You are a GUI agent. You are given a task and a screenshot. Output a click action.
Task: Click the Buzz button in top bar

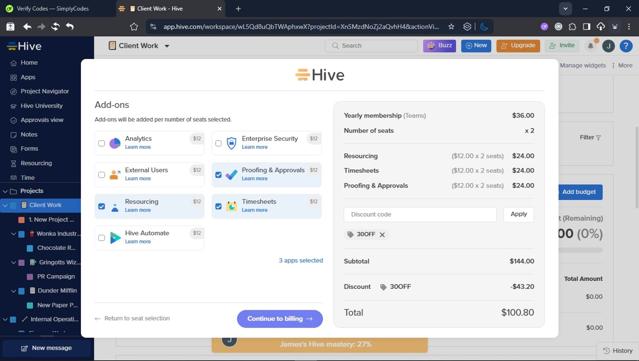[x=439, y=46]
